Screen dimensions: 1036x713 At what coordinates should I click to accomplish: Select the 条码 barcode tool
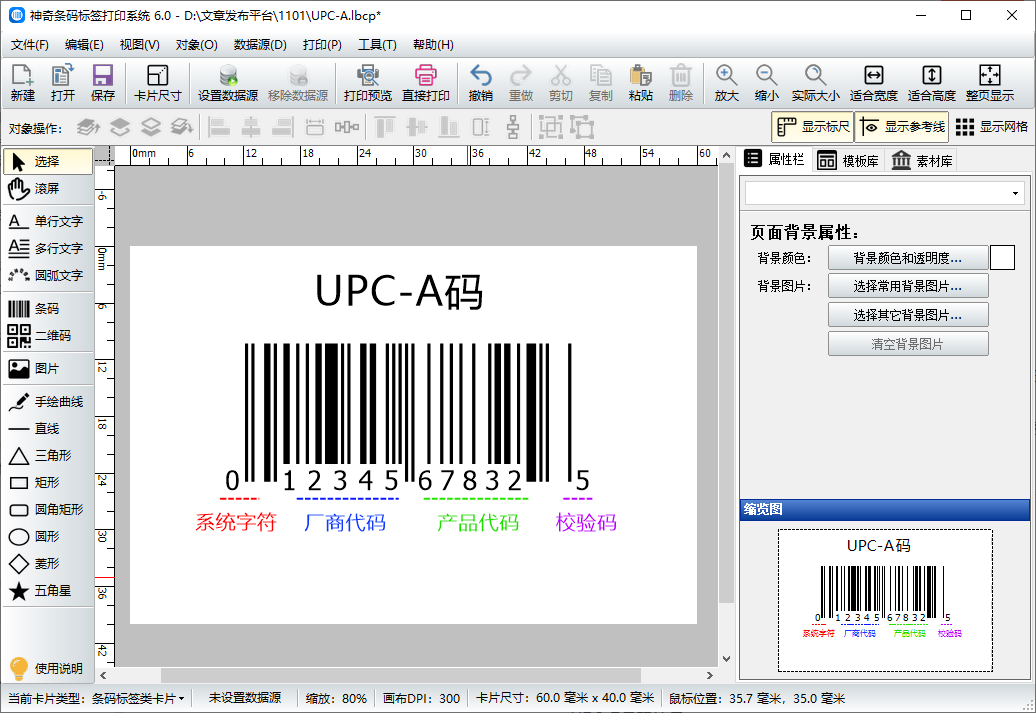[48, 308]
